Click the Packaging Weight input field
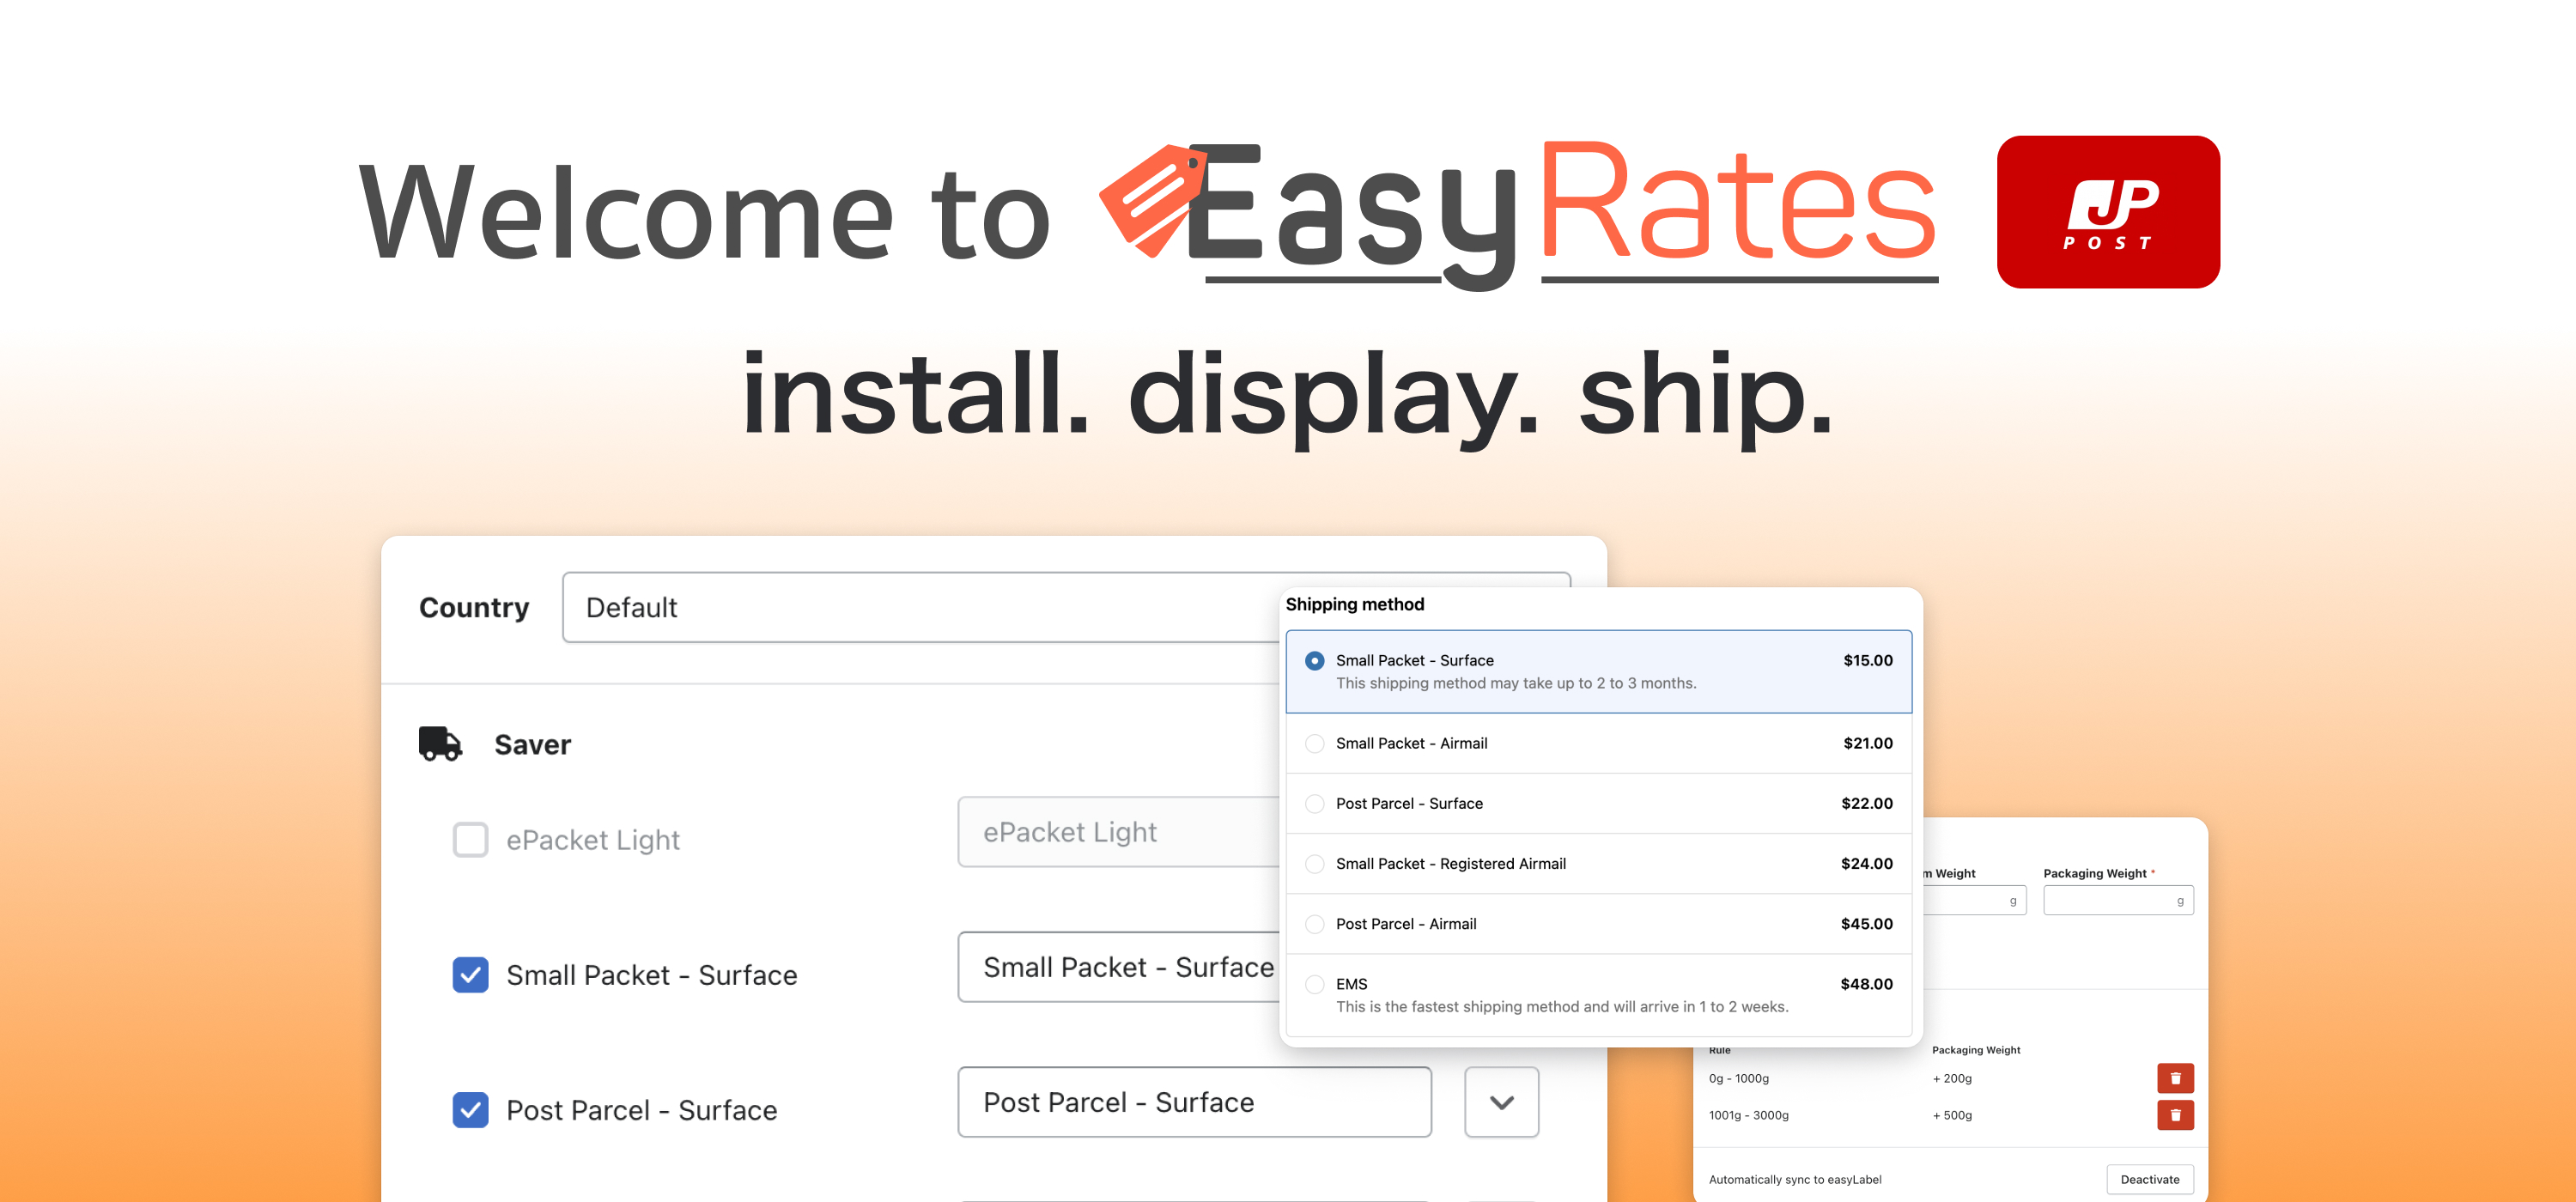 pyautogui.click(x=2108, y=901)
